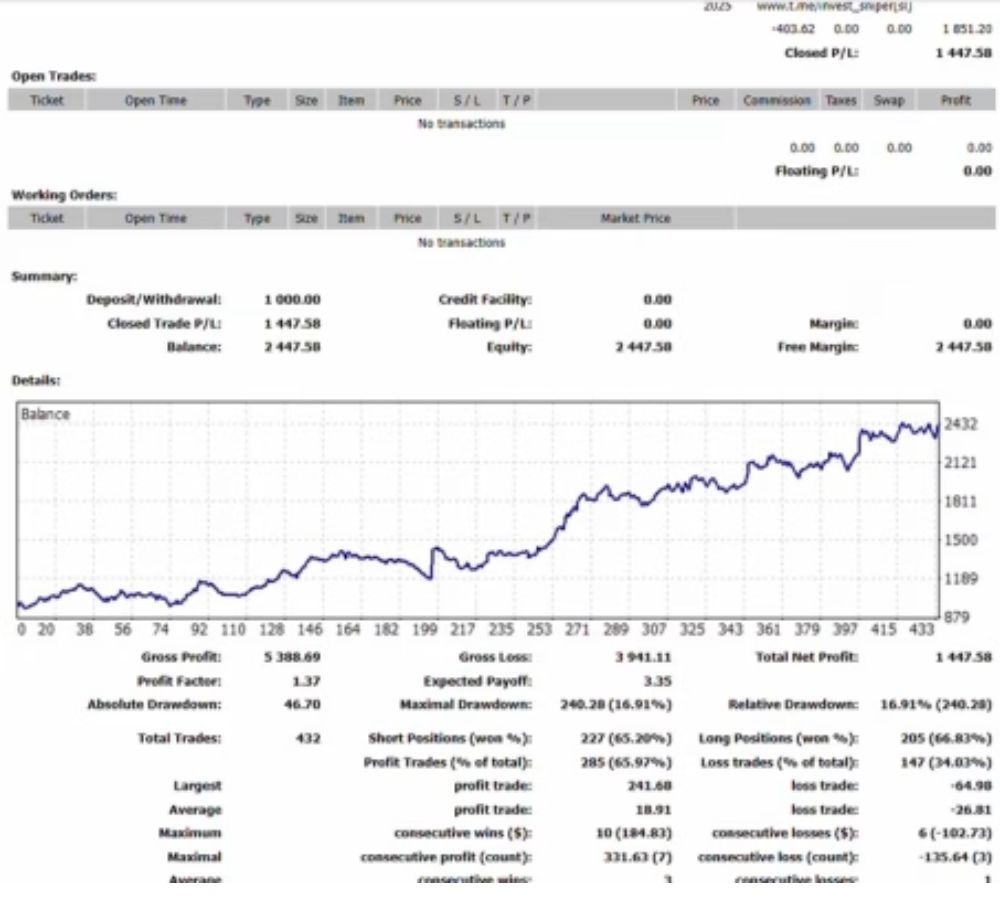This screenshot has width=1000, height=902.
Task: Select consecutive loss value -135.64 (3)
Action: (955, 857)
